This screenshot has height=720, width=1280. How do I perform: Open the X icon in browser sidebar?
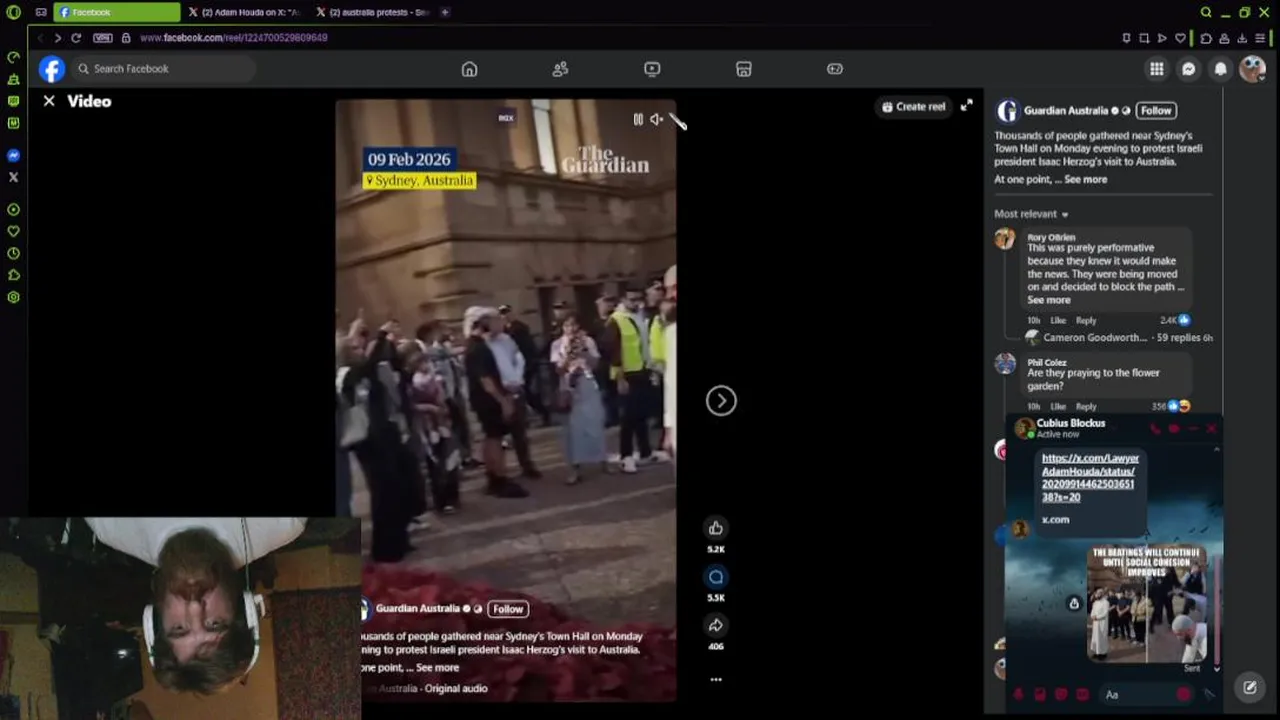[x=13, y=177]
